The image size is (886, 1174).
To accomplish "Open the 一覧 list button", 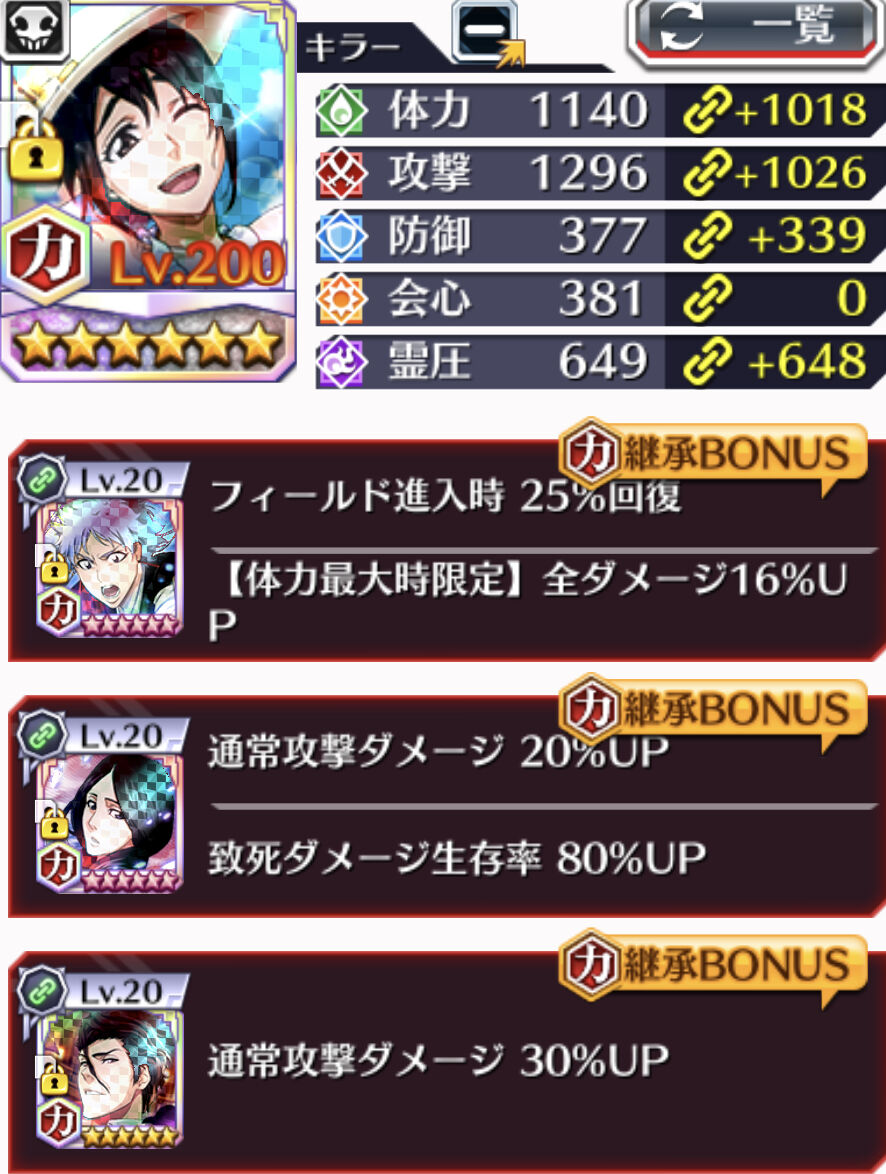I will click(755, 31).
